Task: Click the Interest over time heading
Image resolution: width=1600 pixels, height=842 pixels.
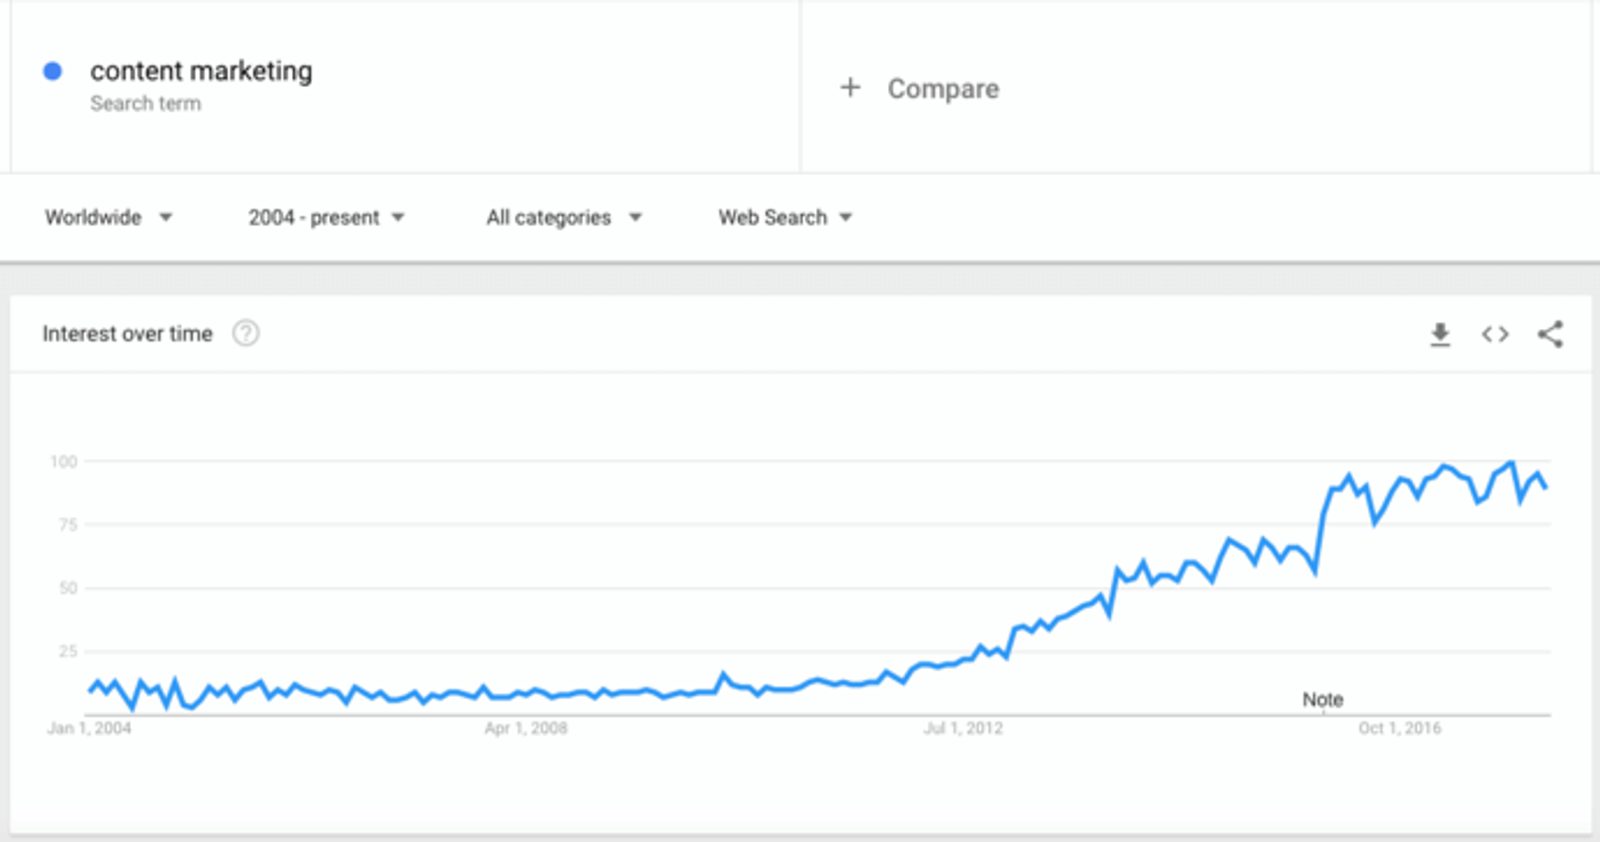Action: tap(126, 333)
